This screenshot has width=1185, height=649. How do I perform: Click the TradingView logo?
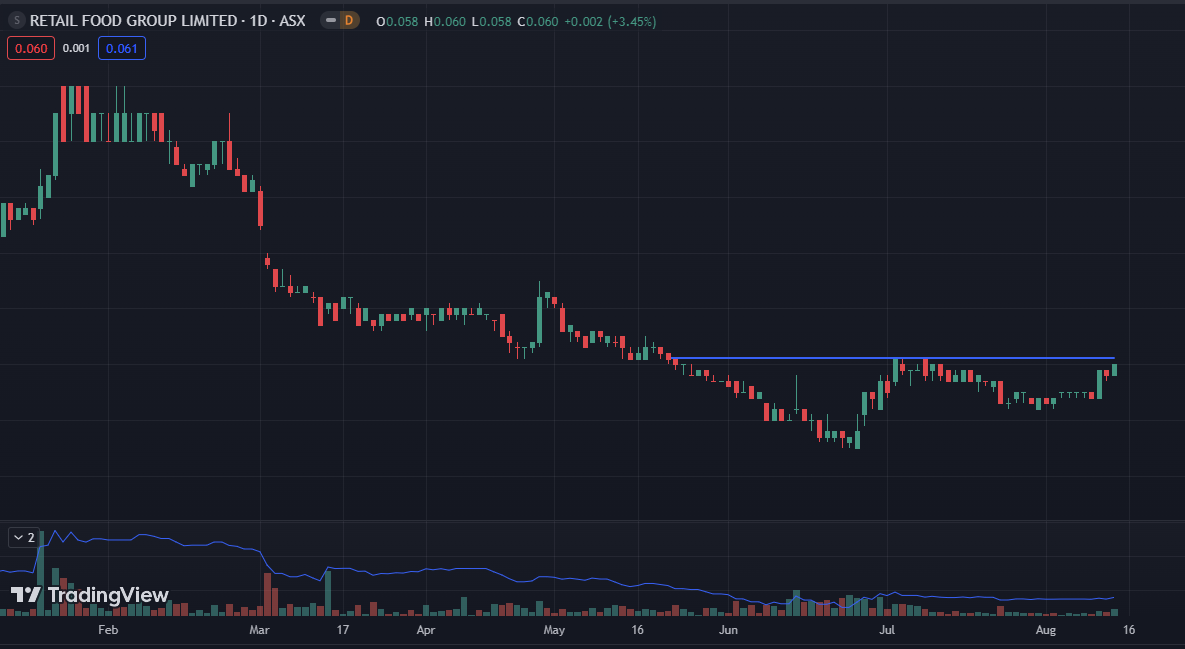click(x=90, y=595)
